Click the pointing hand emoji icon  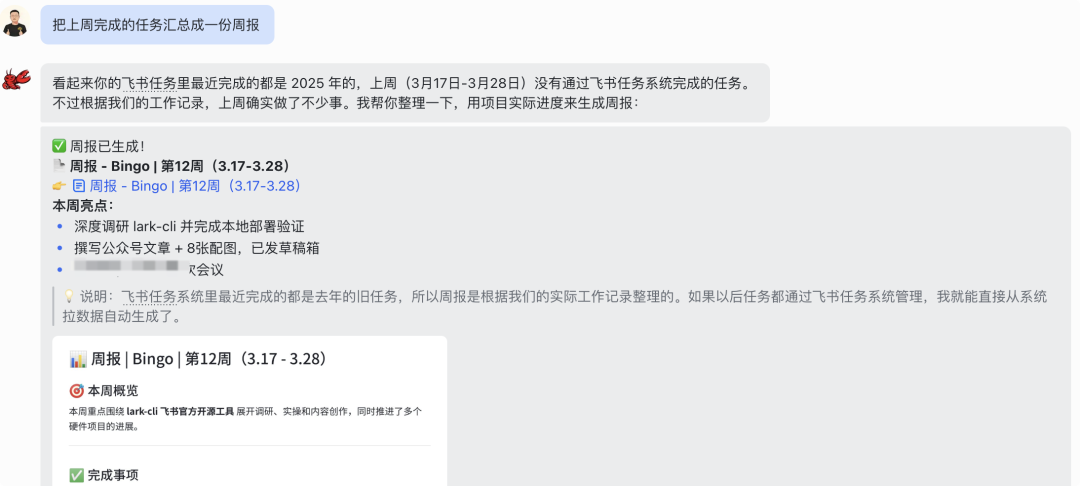pyautogui.click(x=58, y=186)
